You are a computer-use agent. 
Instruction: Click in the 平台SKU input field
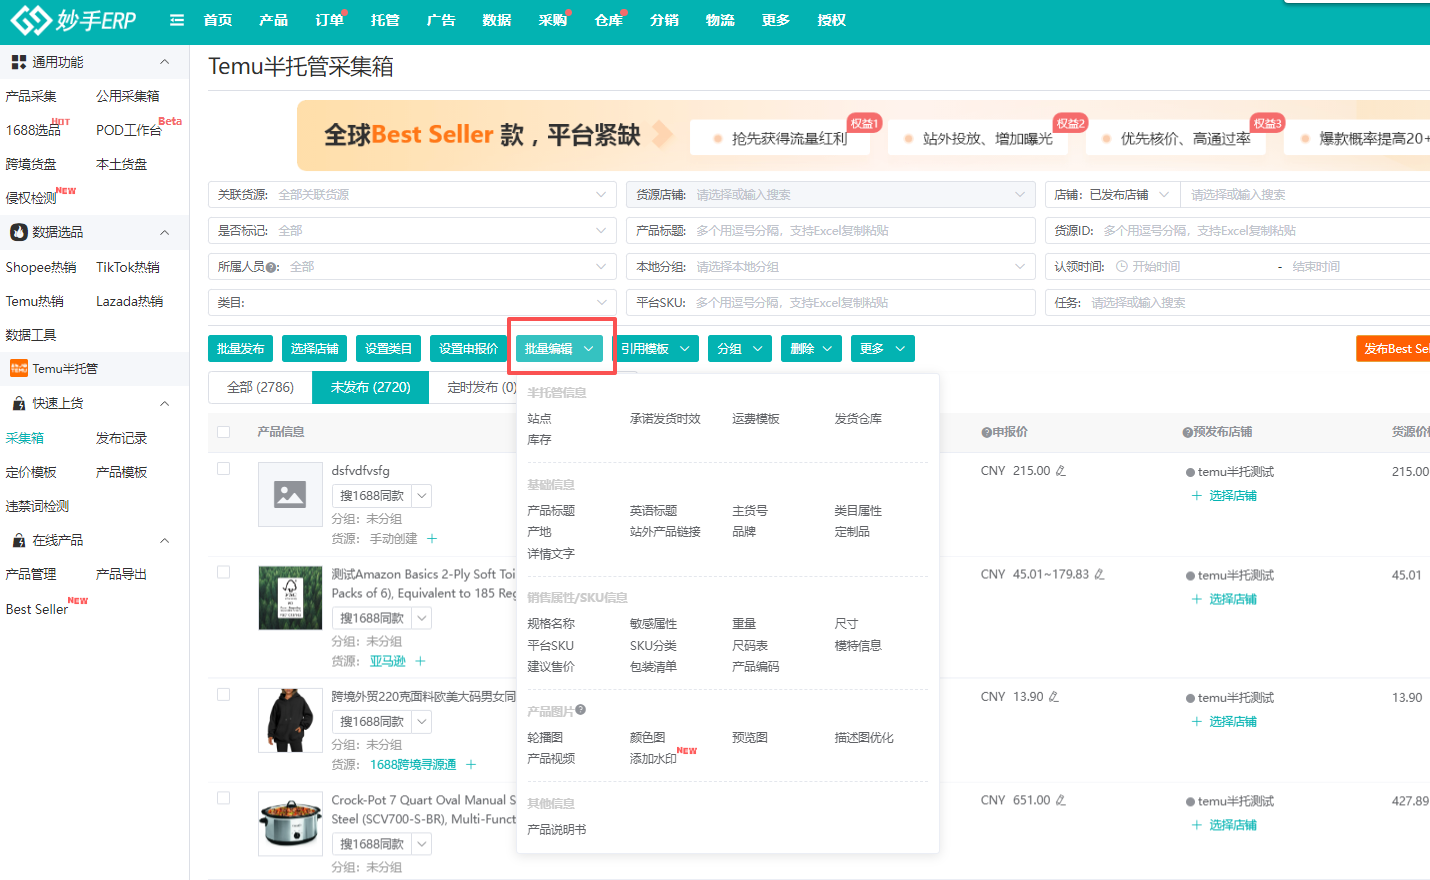pos(830,303)
